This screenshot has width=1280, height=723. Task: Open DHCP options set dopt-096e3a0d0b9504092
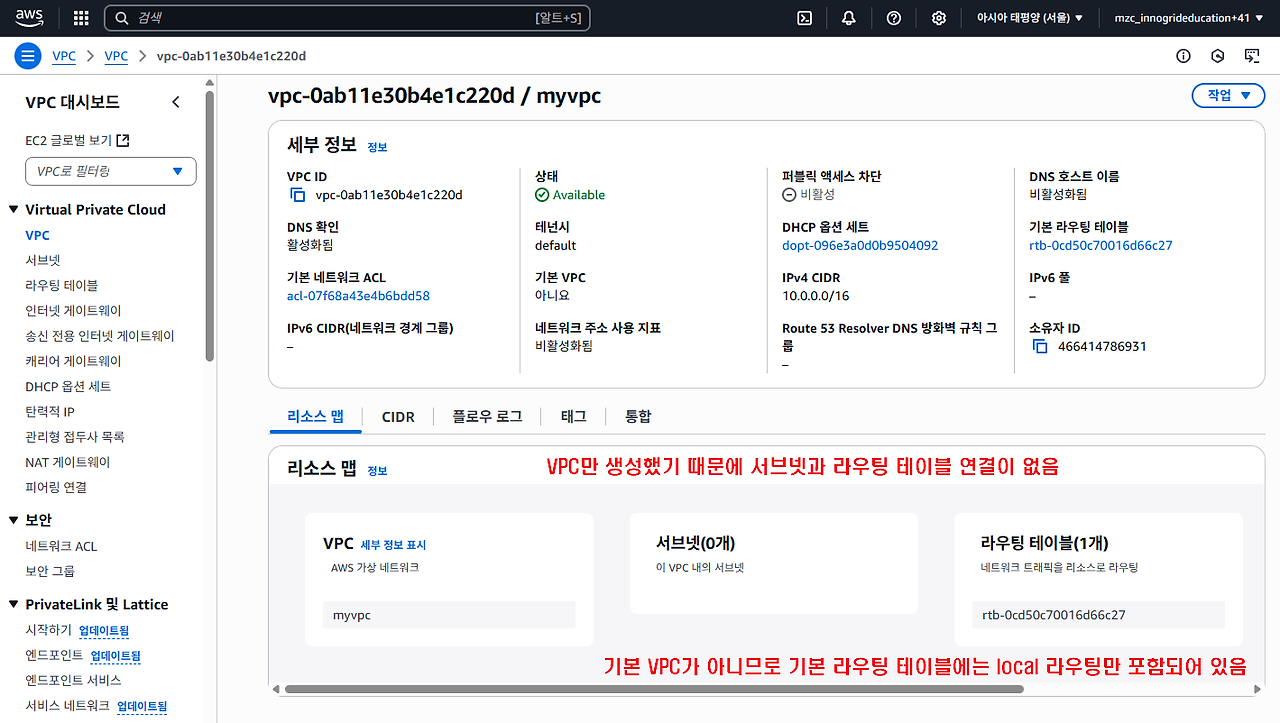[x=860, y=245]
